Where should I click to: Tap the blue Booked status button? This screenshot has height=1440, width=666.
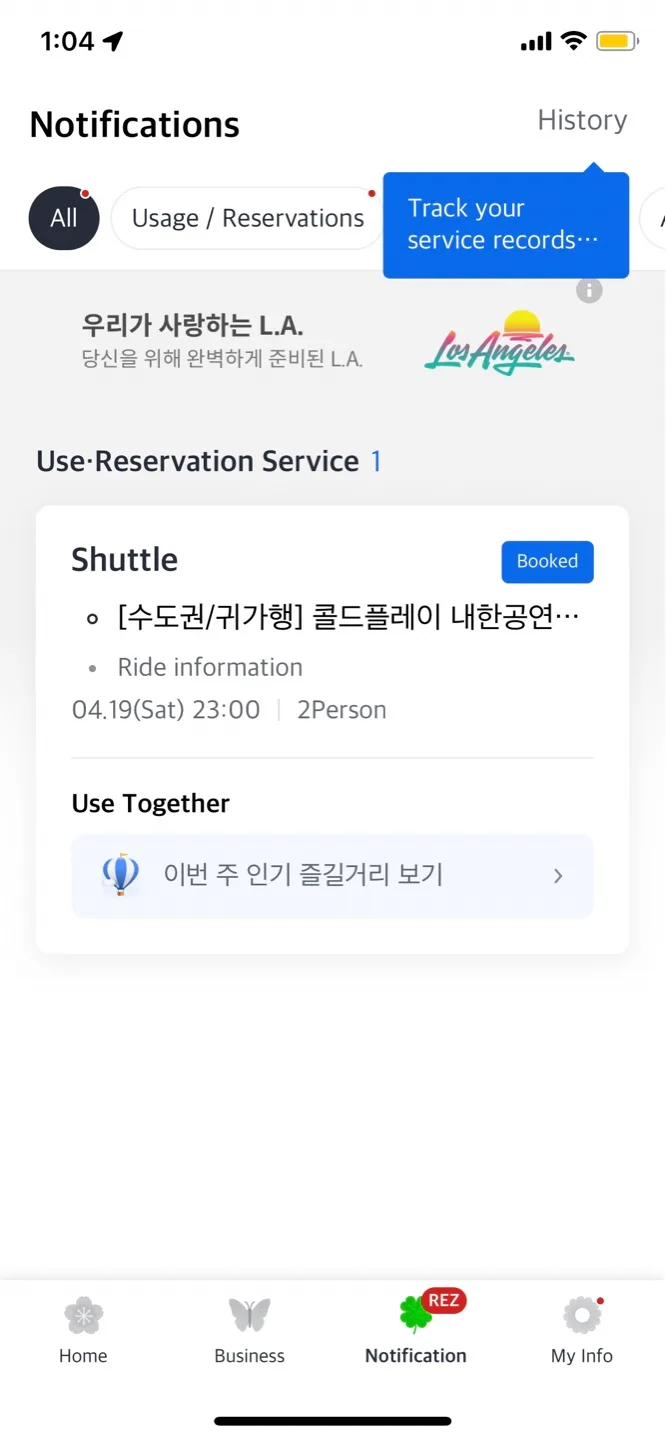coord(547,562)
